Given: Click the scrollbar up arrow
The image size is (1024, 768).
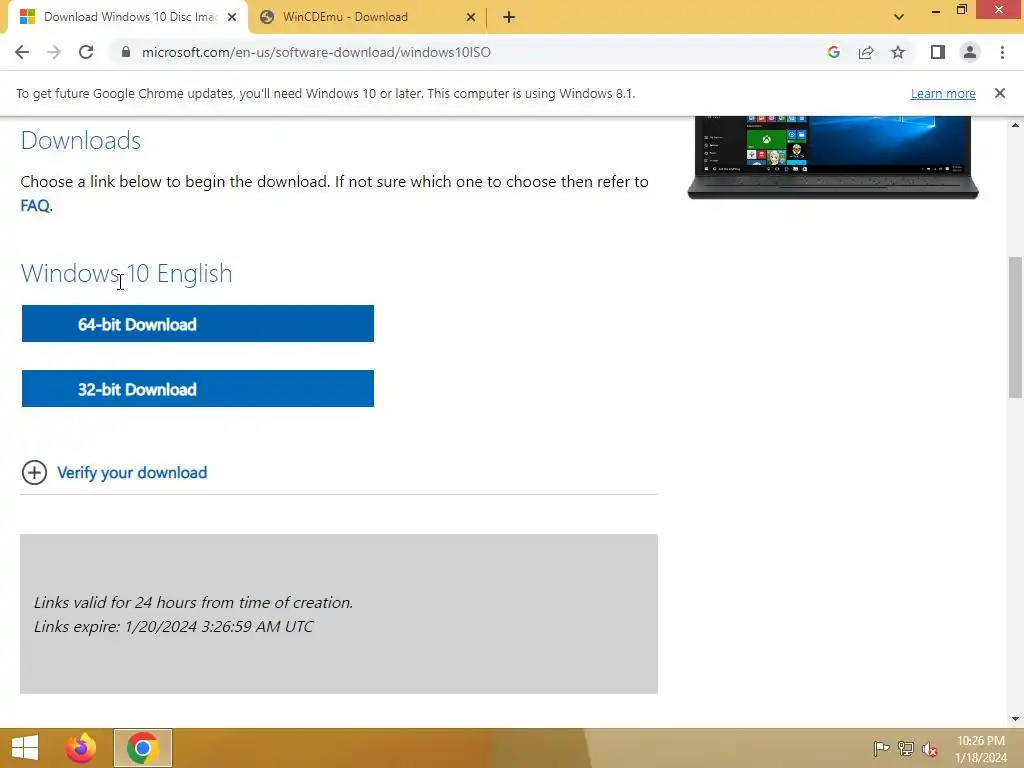Looking at the screenshot, I should point(1015,124).
